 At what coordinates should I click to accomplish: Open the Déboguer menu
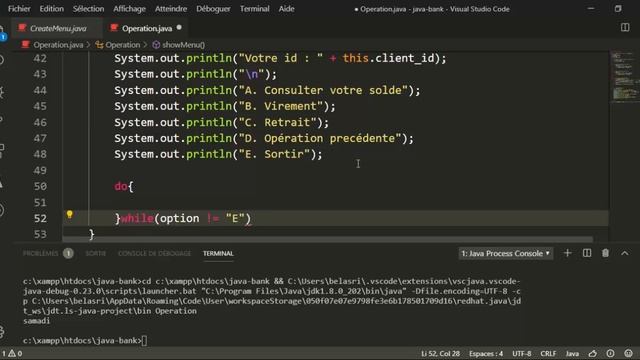(213, 9)
